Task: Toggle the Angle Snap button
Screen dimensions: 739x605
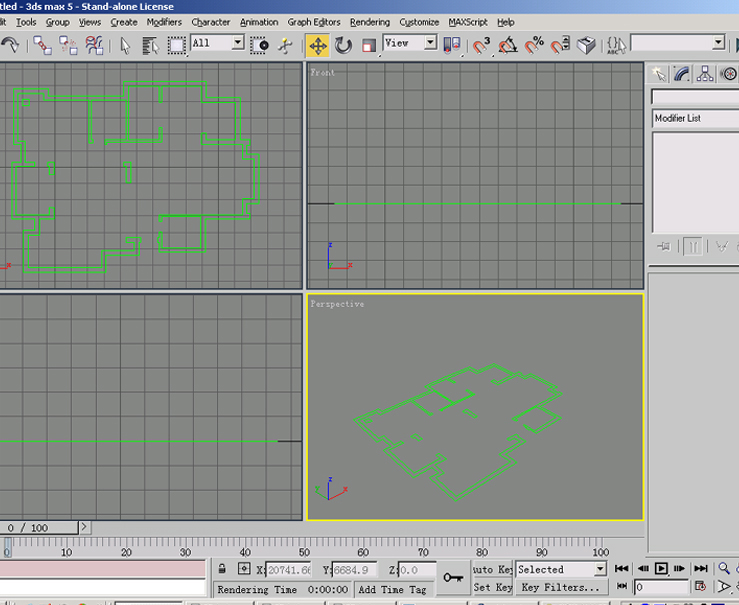Action: point(508,45)
